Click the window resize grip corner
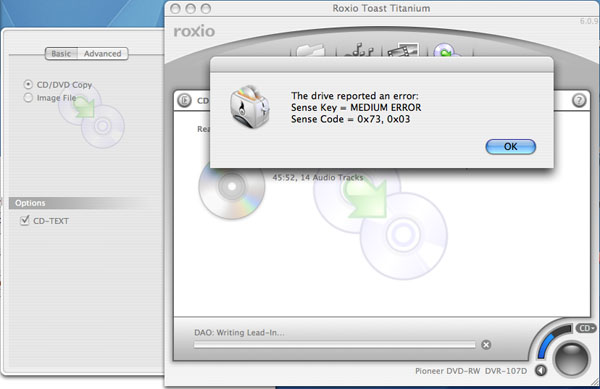This screenshot has width=600, height=389. tap(594, 382)
